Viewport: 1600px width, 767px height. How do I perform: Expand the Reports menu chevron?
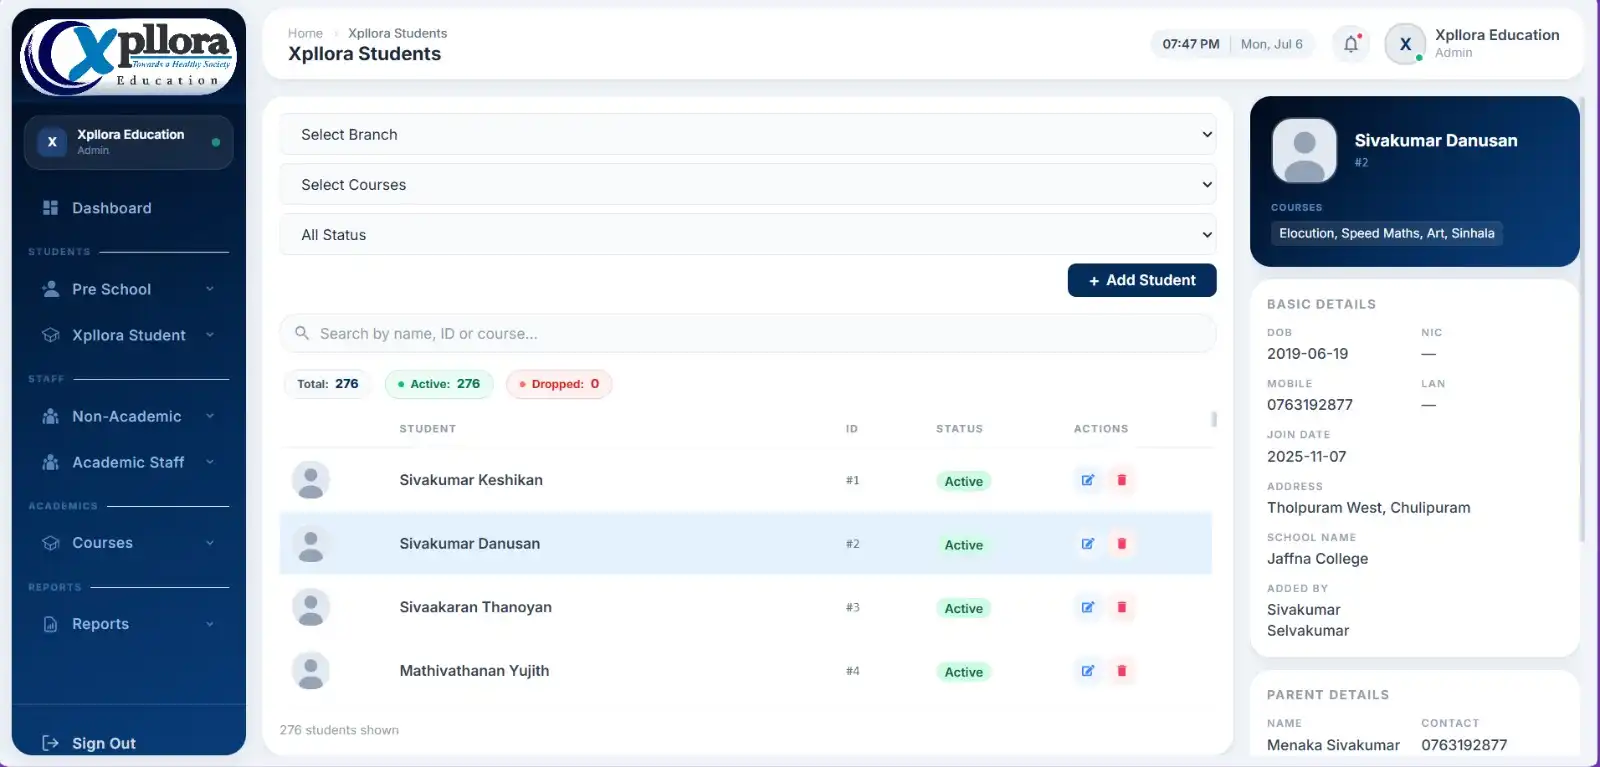(210, 624)
